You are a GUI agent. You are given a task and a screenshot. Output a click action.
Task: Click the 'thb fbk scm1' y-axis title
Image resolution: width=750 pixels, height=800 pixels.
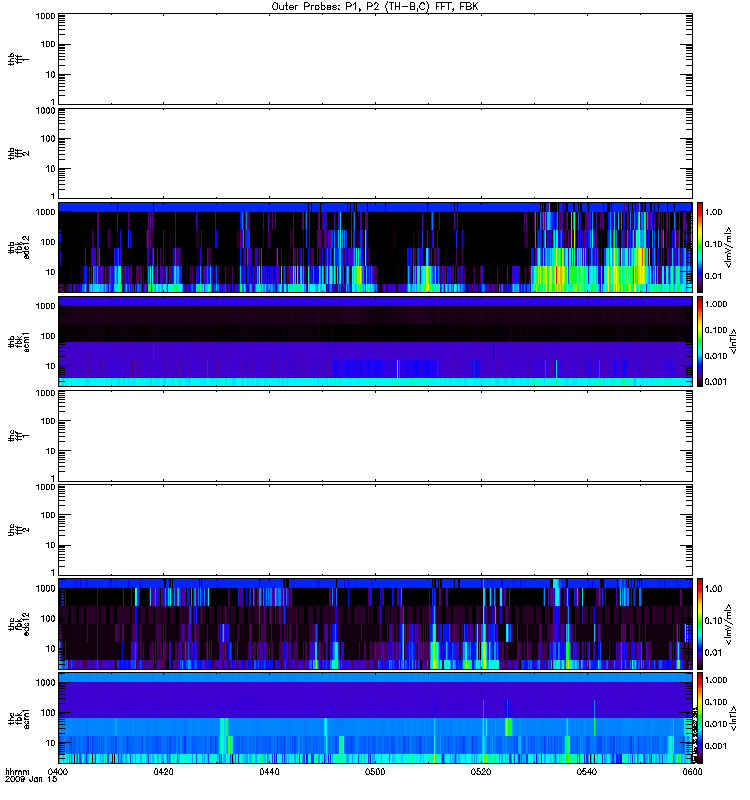click(x=18, y=341)
